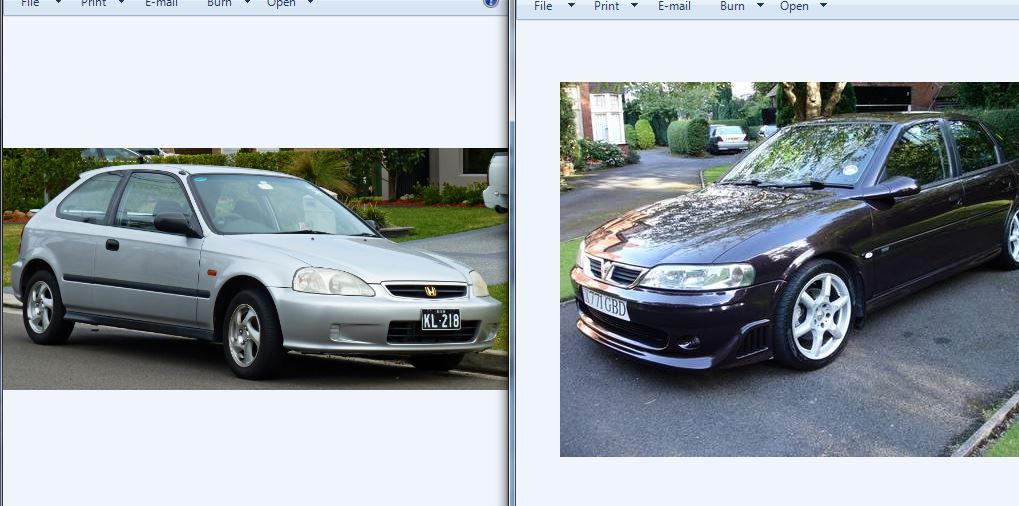Screen dimensions: 1019x506
Task: Open File menu in left photo window
Action: coord(30,3)
